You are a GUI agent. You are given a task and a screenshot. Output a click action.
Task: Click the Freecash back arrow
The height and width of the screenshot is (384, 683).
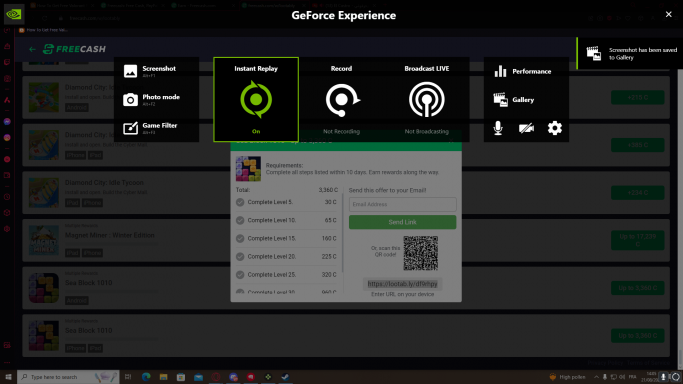[32, 49]
